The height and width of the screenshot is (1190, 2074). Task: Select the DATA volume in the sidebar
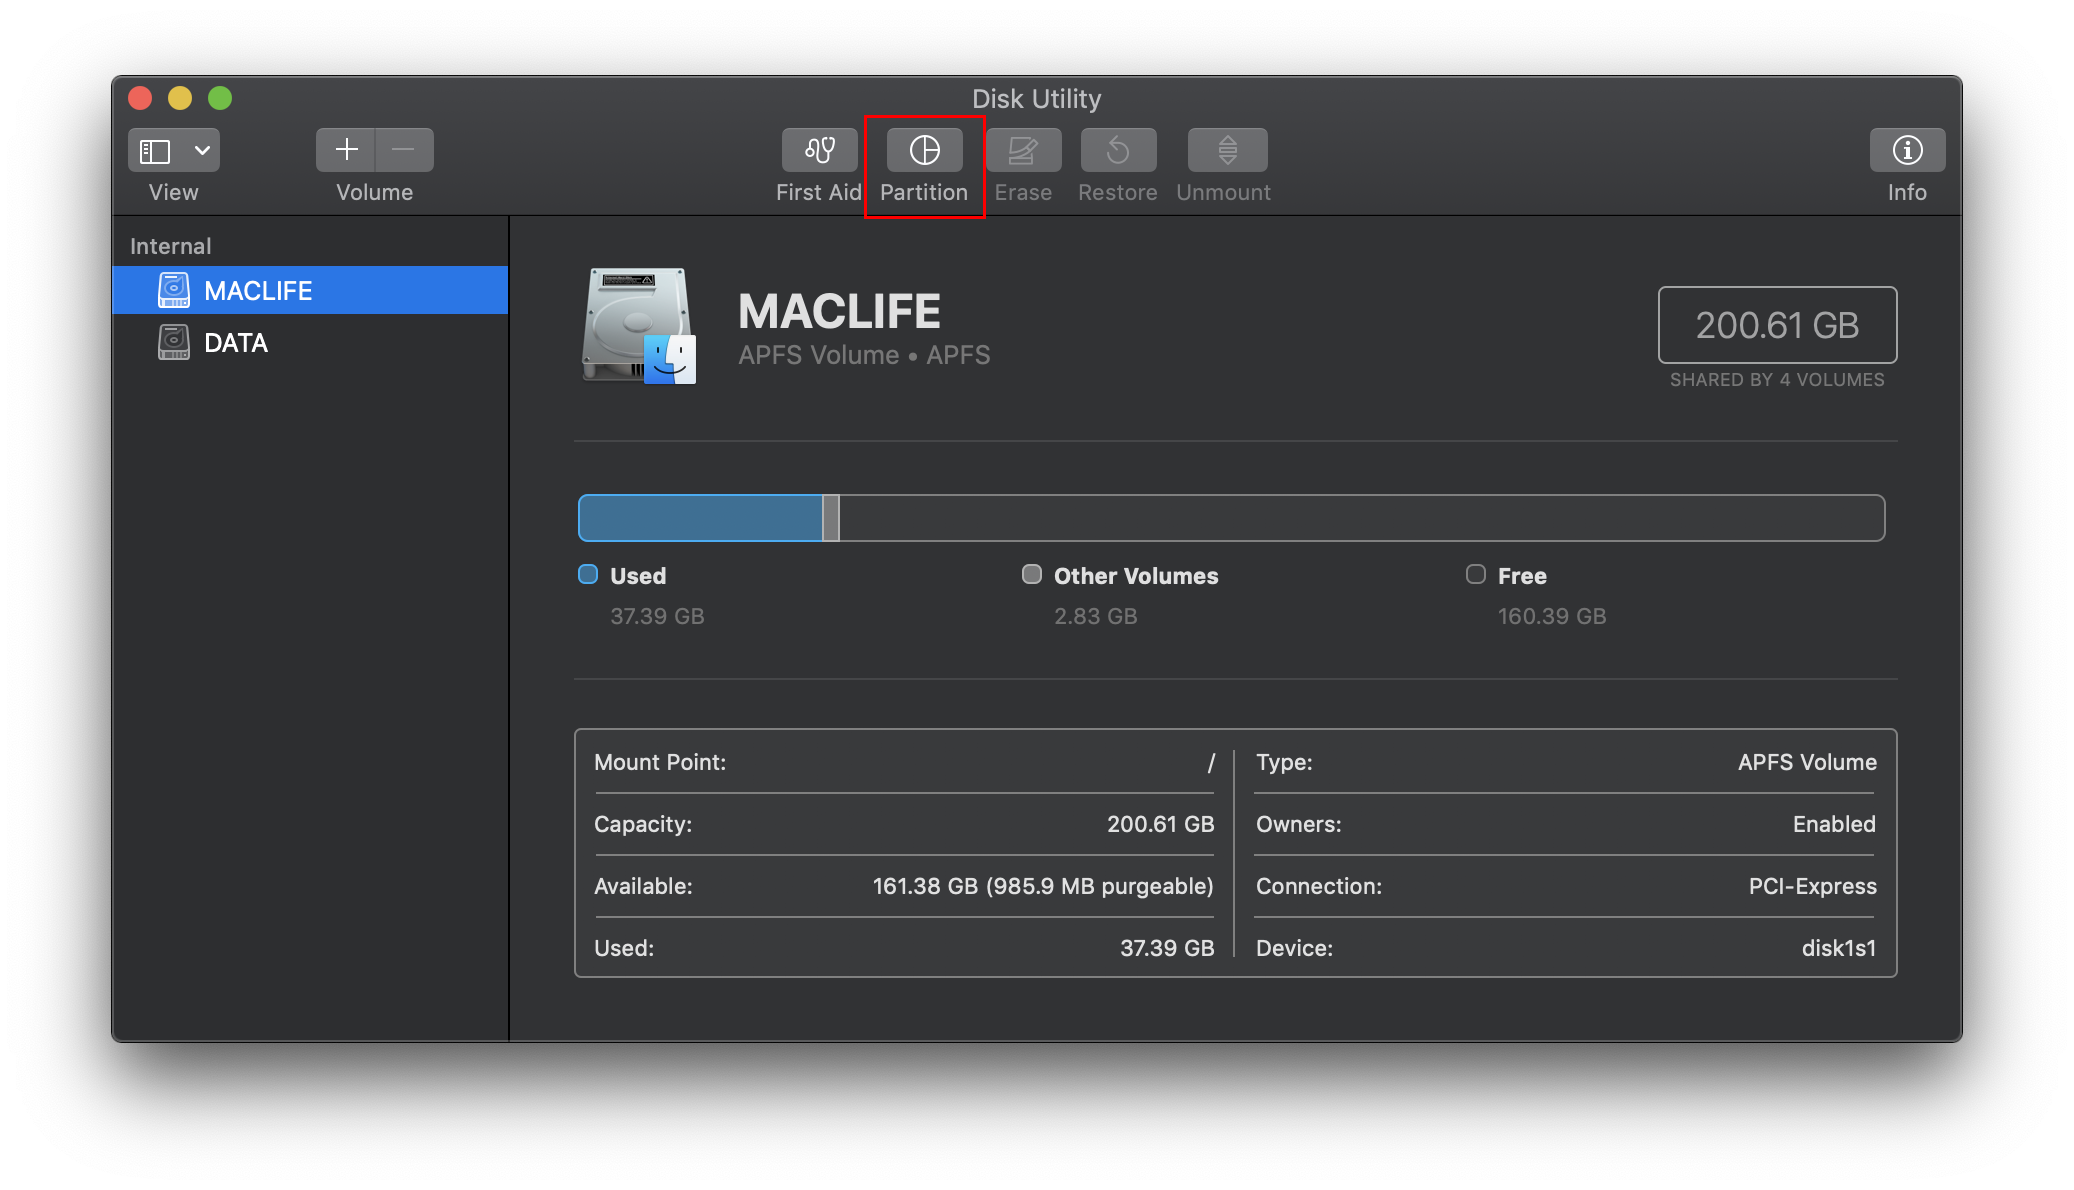235,342
